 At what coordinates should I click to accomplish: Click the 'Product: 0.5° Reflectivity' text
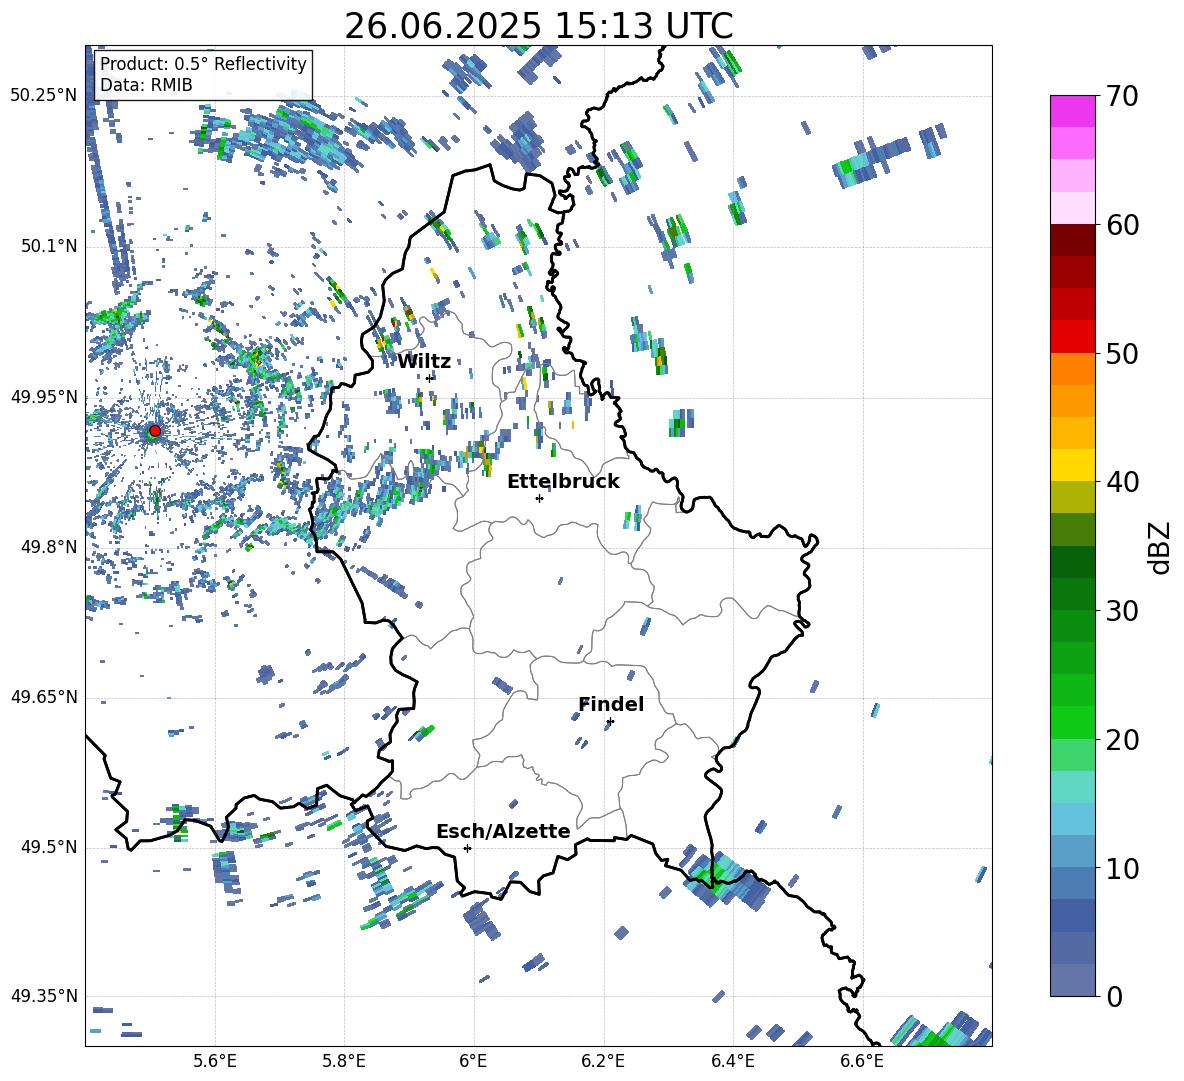point(203,63)
